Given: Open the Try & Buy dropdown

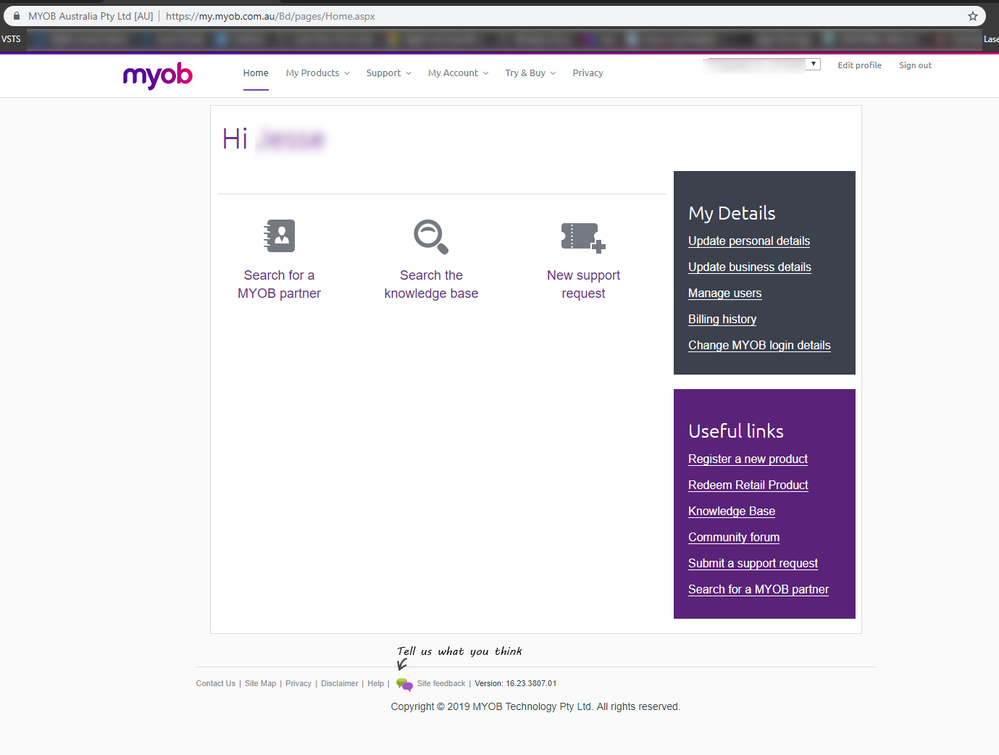Looking at the screenshot, I should [530, 73].
